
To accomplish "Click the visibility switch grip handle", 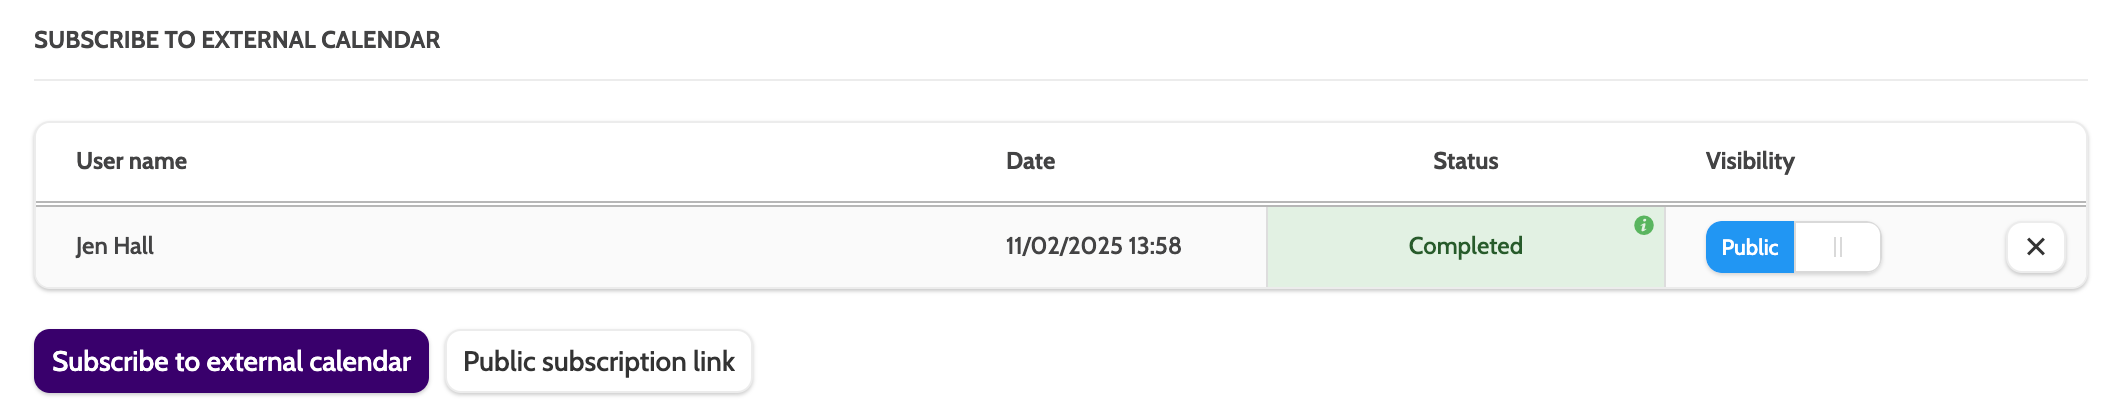I will pyautogui.click(x=1837, y=247).
